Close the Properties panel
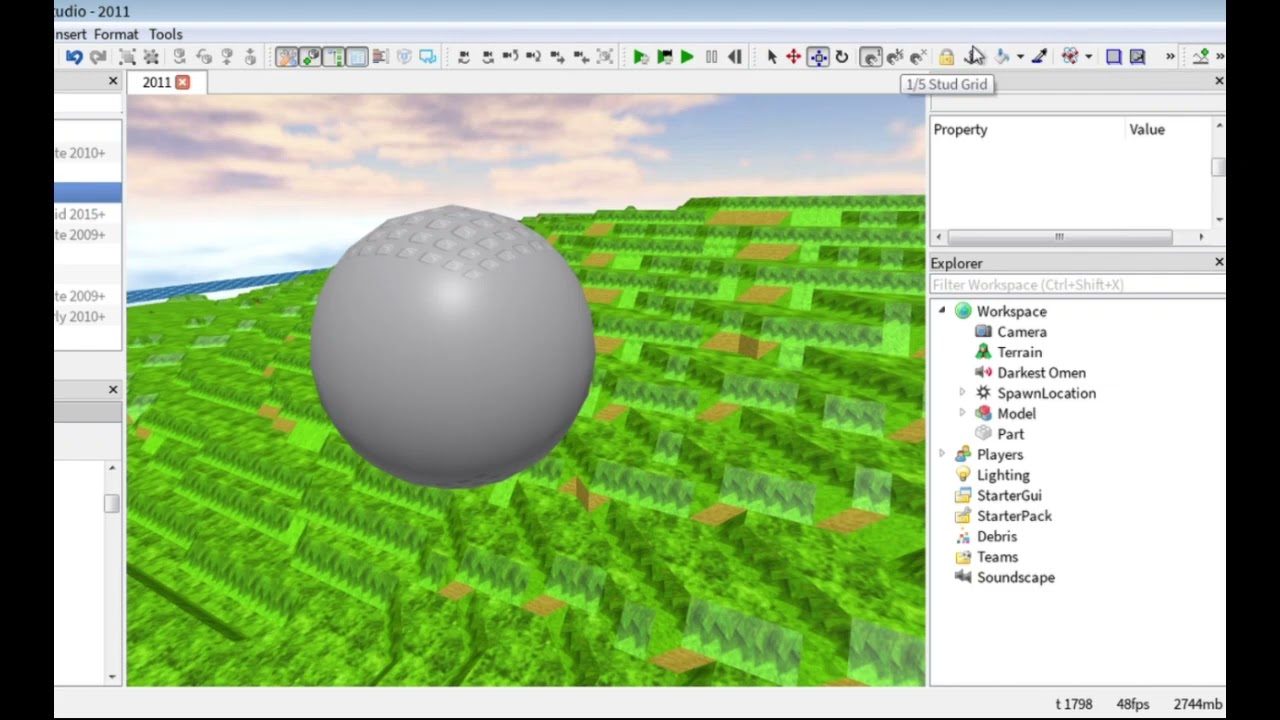1280x720 pixels. click(1219, 81)
